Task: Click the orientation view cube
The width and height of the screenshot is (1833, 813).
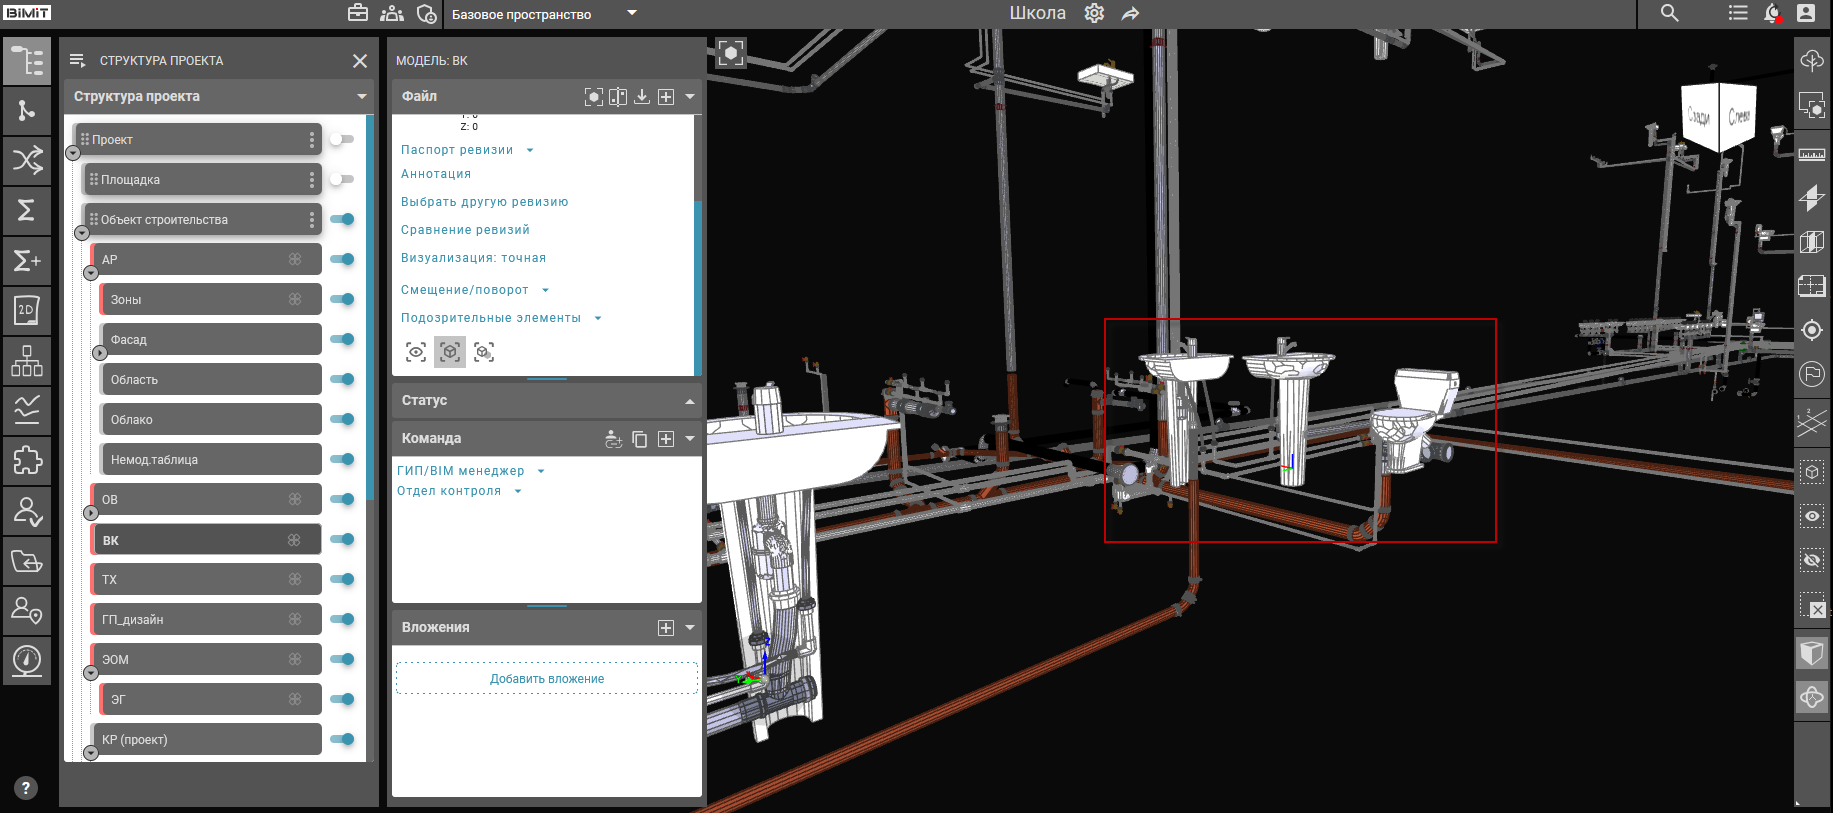Action: [x=1718, y=117]
